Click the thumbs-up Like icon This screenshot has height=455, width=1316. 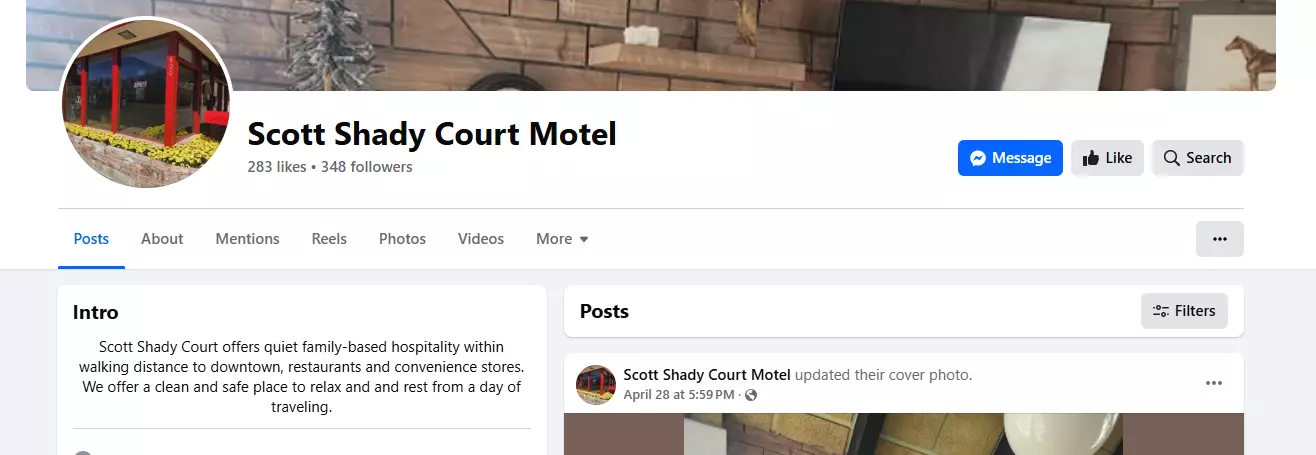pos(1091,158)
